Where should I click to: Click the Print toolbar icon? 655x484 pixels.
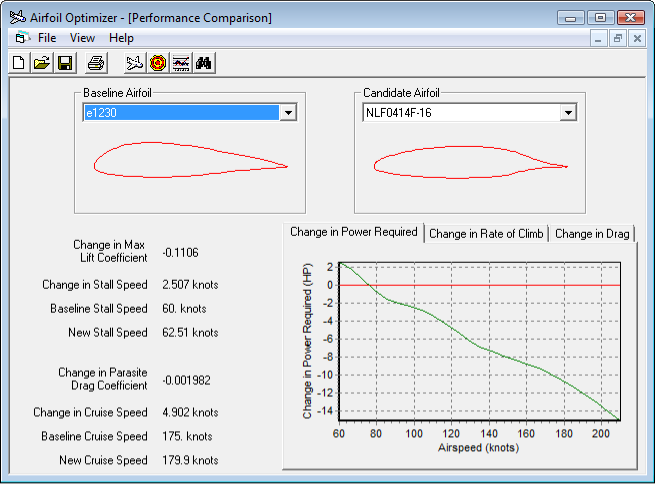click(95, 63)
